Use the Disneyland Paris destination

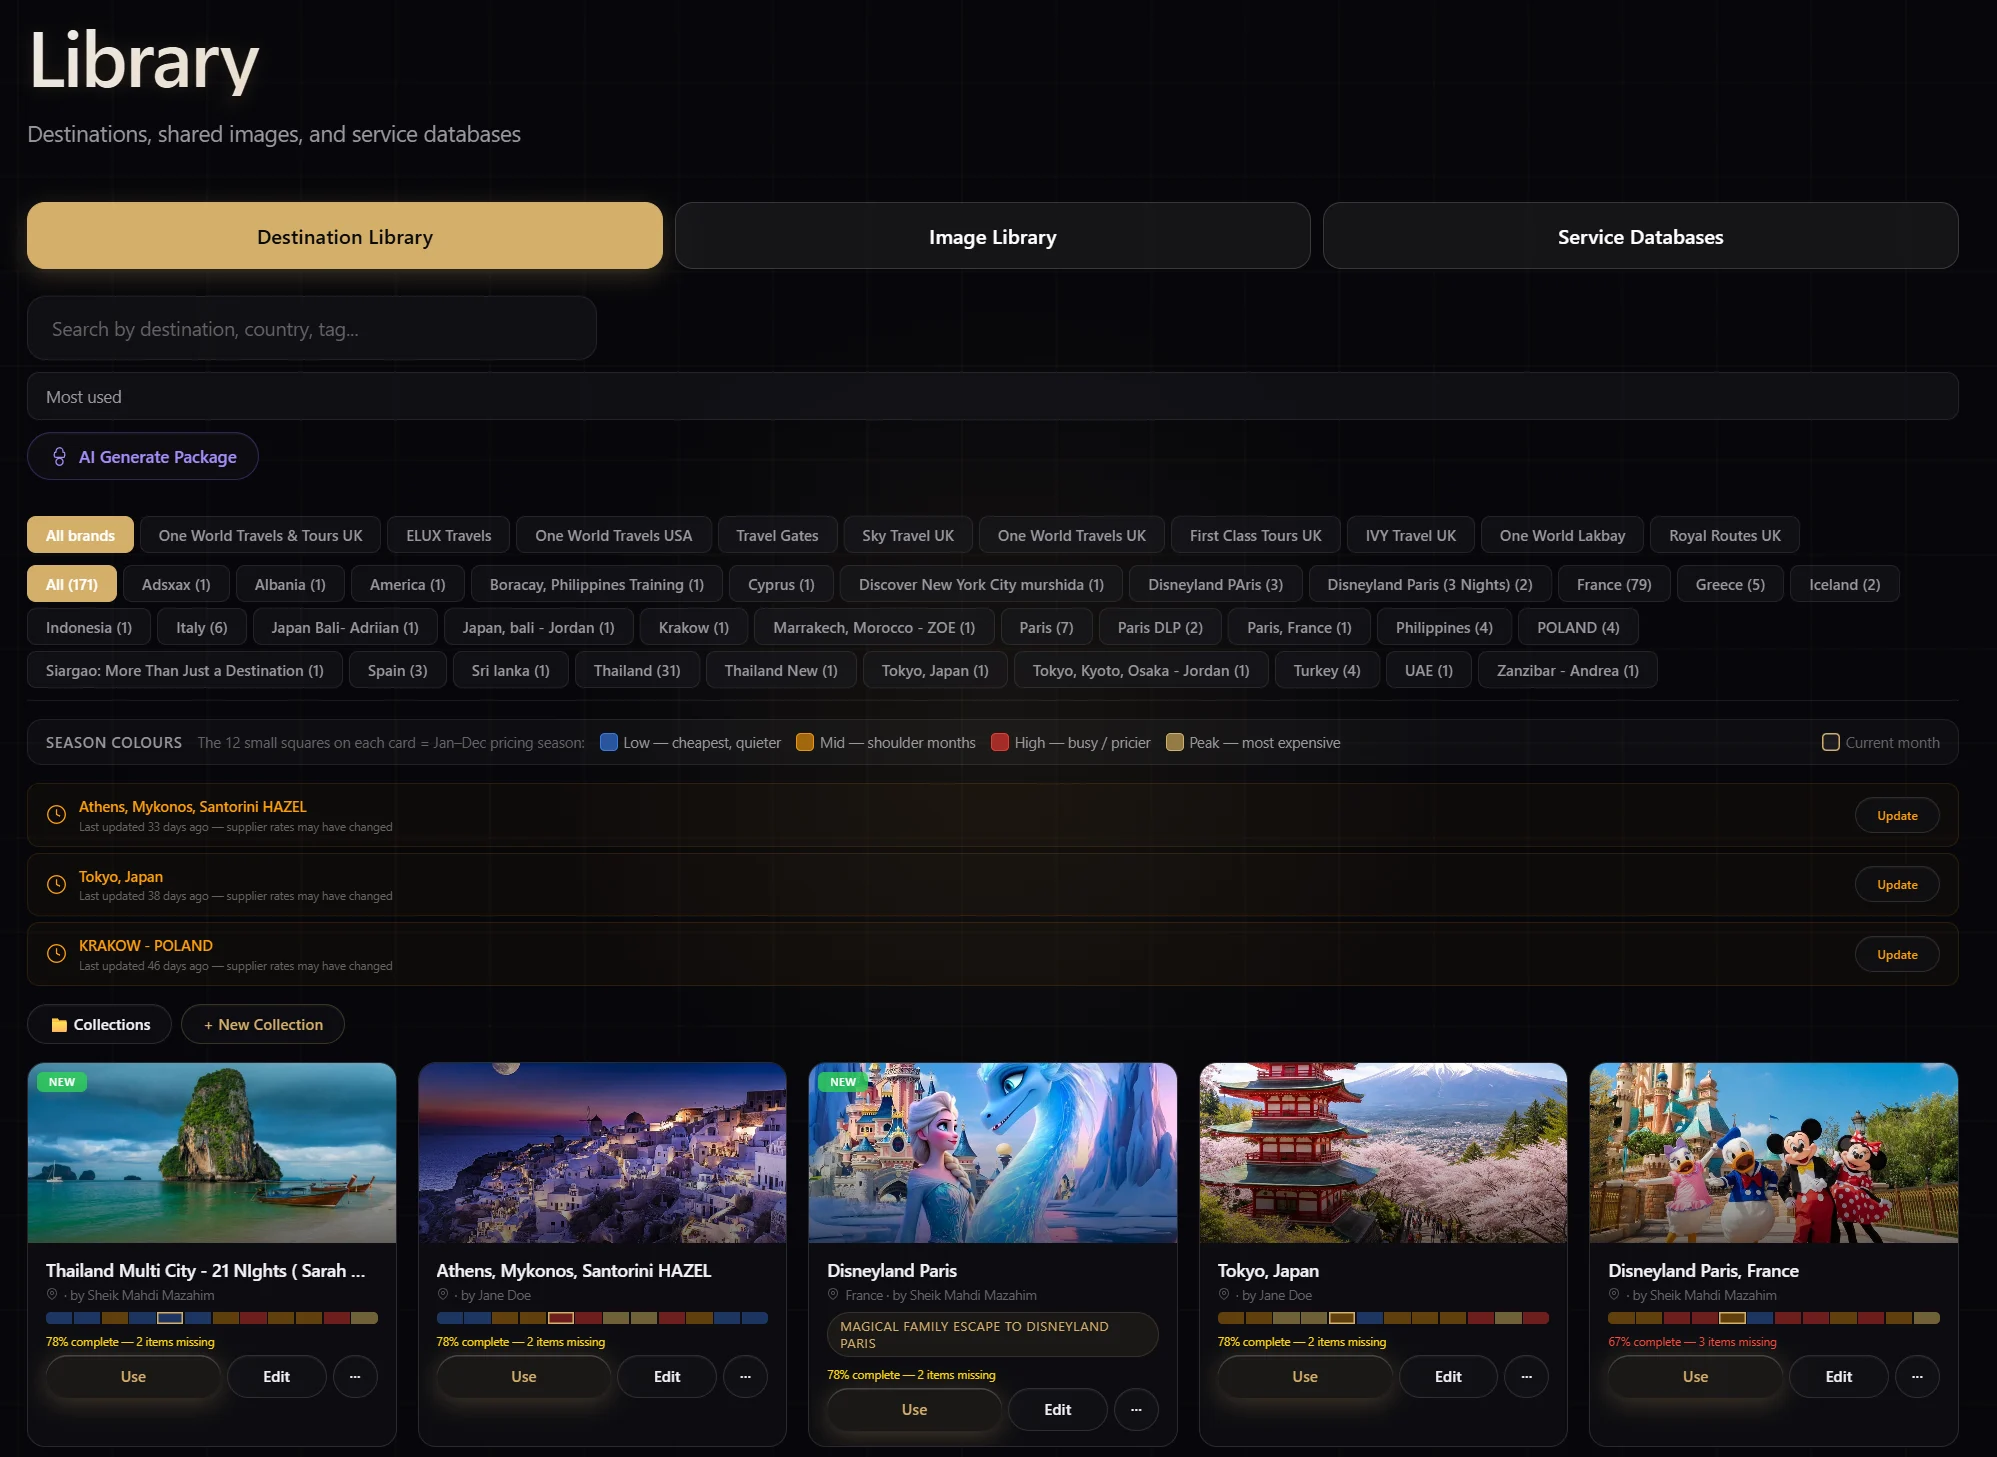click(914, 1410)
